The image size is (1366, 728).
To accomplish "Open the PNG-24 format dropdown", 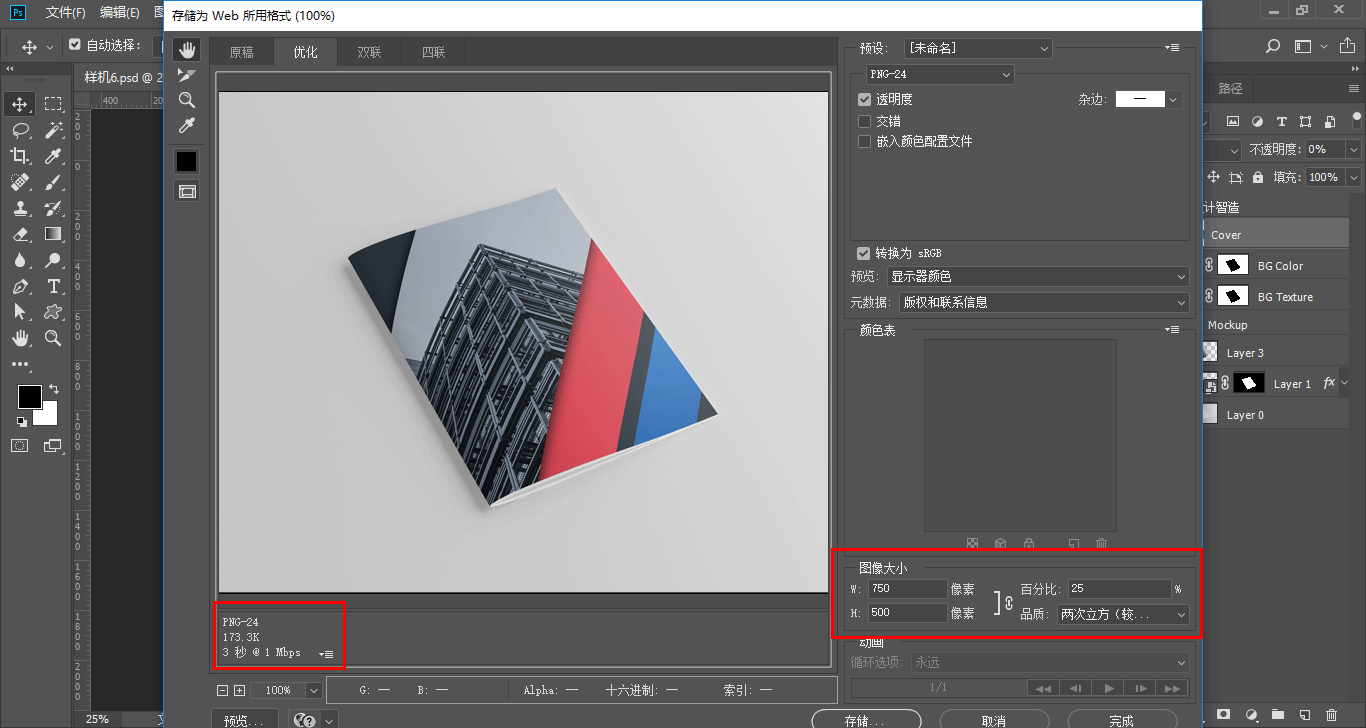I will coord(939,75).
